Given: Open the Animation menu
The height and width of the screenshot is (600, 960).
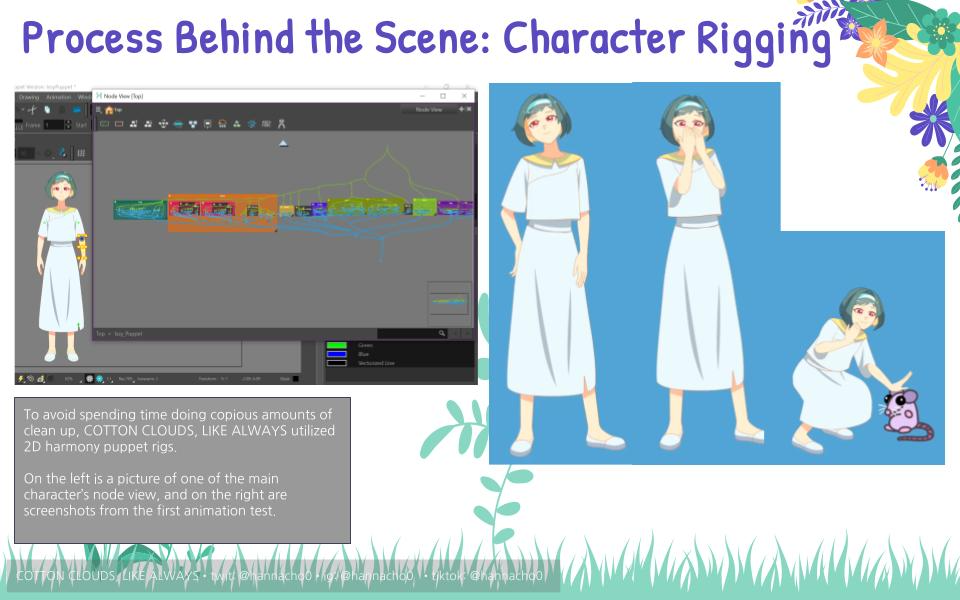Looking at the screenshot, I should [x=58, y=97].
